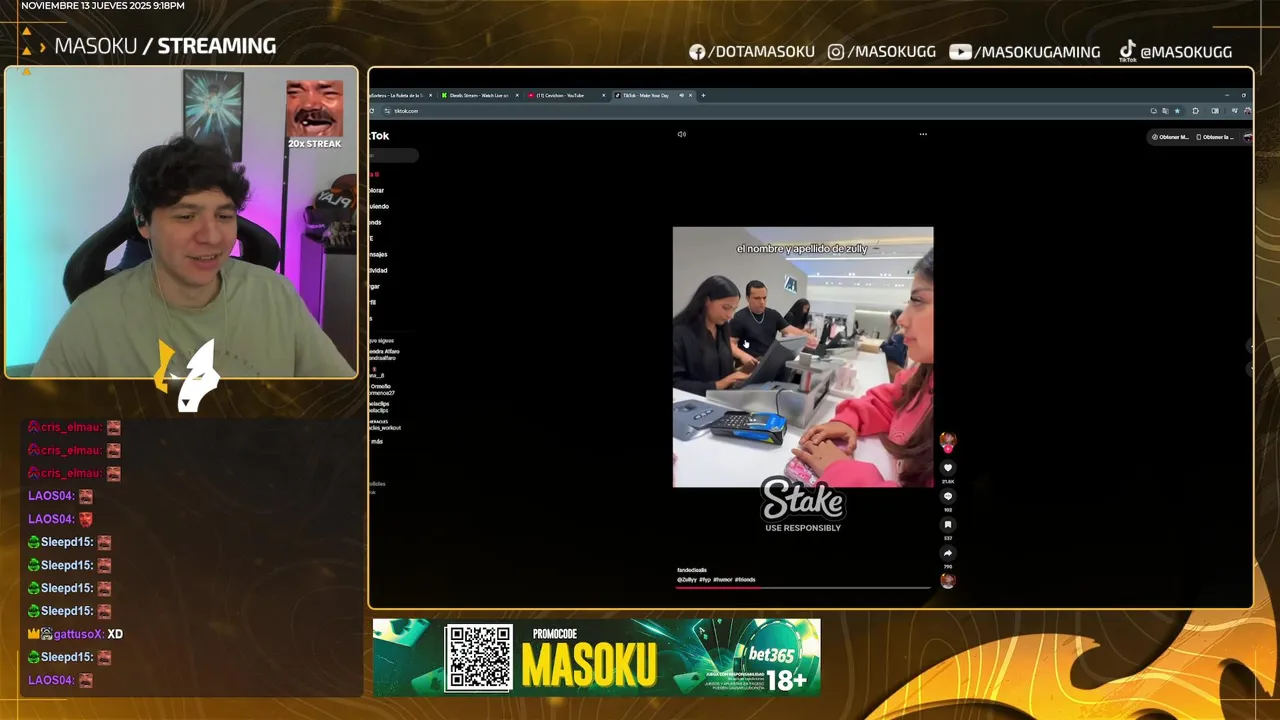Reload the browser page
This screenshot has width=1280, height=720.
(373, 111)
